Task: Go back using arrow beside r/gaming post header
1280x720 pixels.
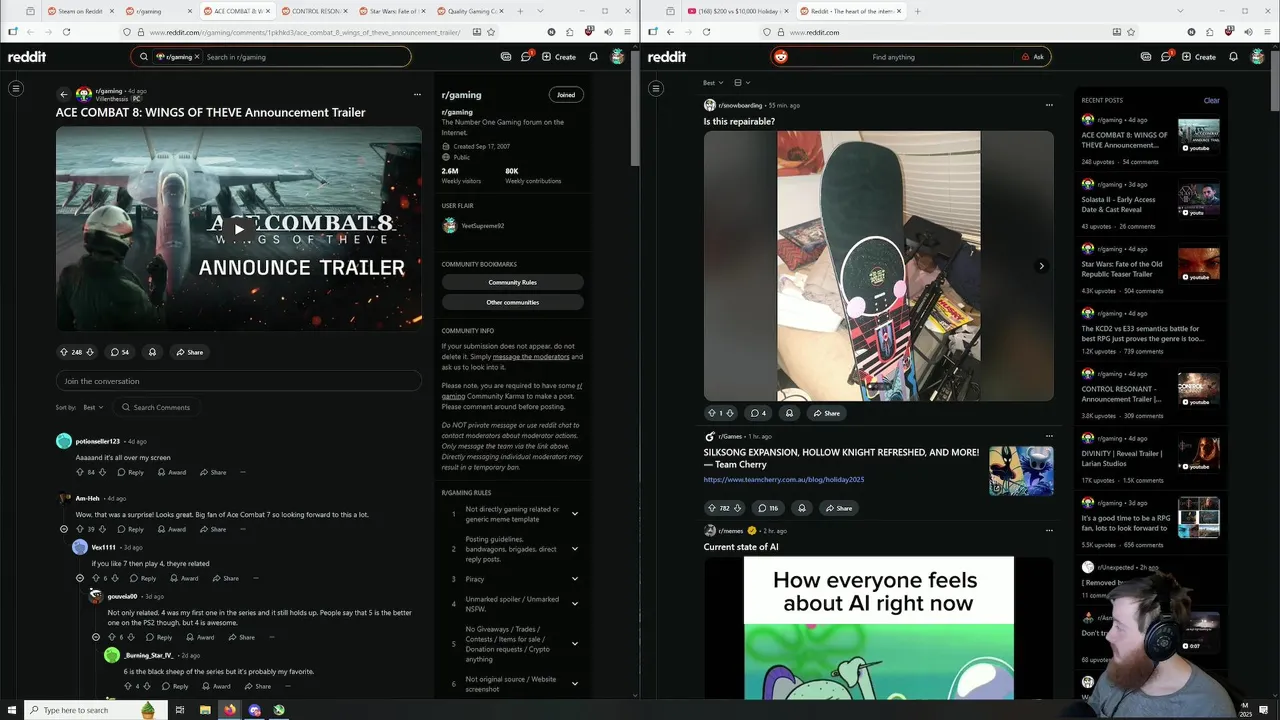Action: pos(64,94)
